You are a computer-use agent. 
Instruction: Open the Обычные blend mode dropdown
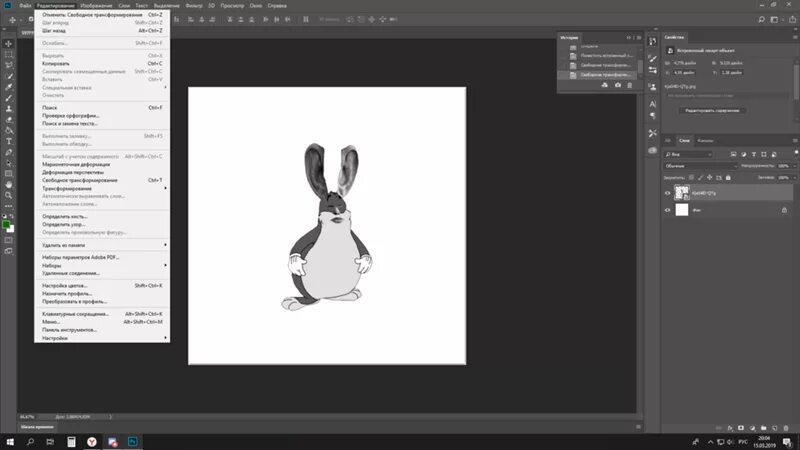point(700,166)
